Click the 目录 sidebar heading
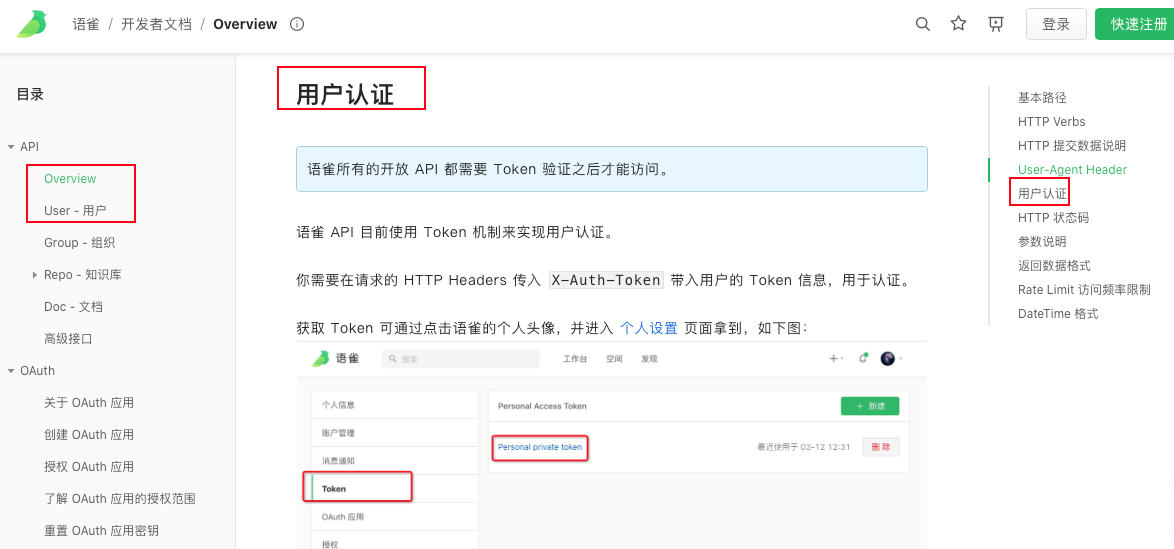This screenshot has height=549, width=1174. (30, 94)
